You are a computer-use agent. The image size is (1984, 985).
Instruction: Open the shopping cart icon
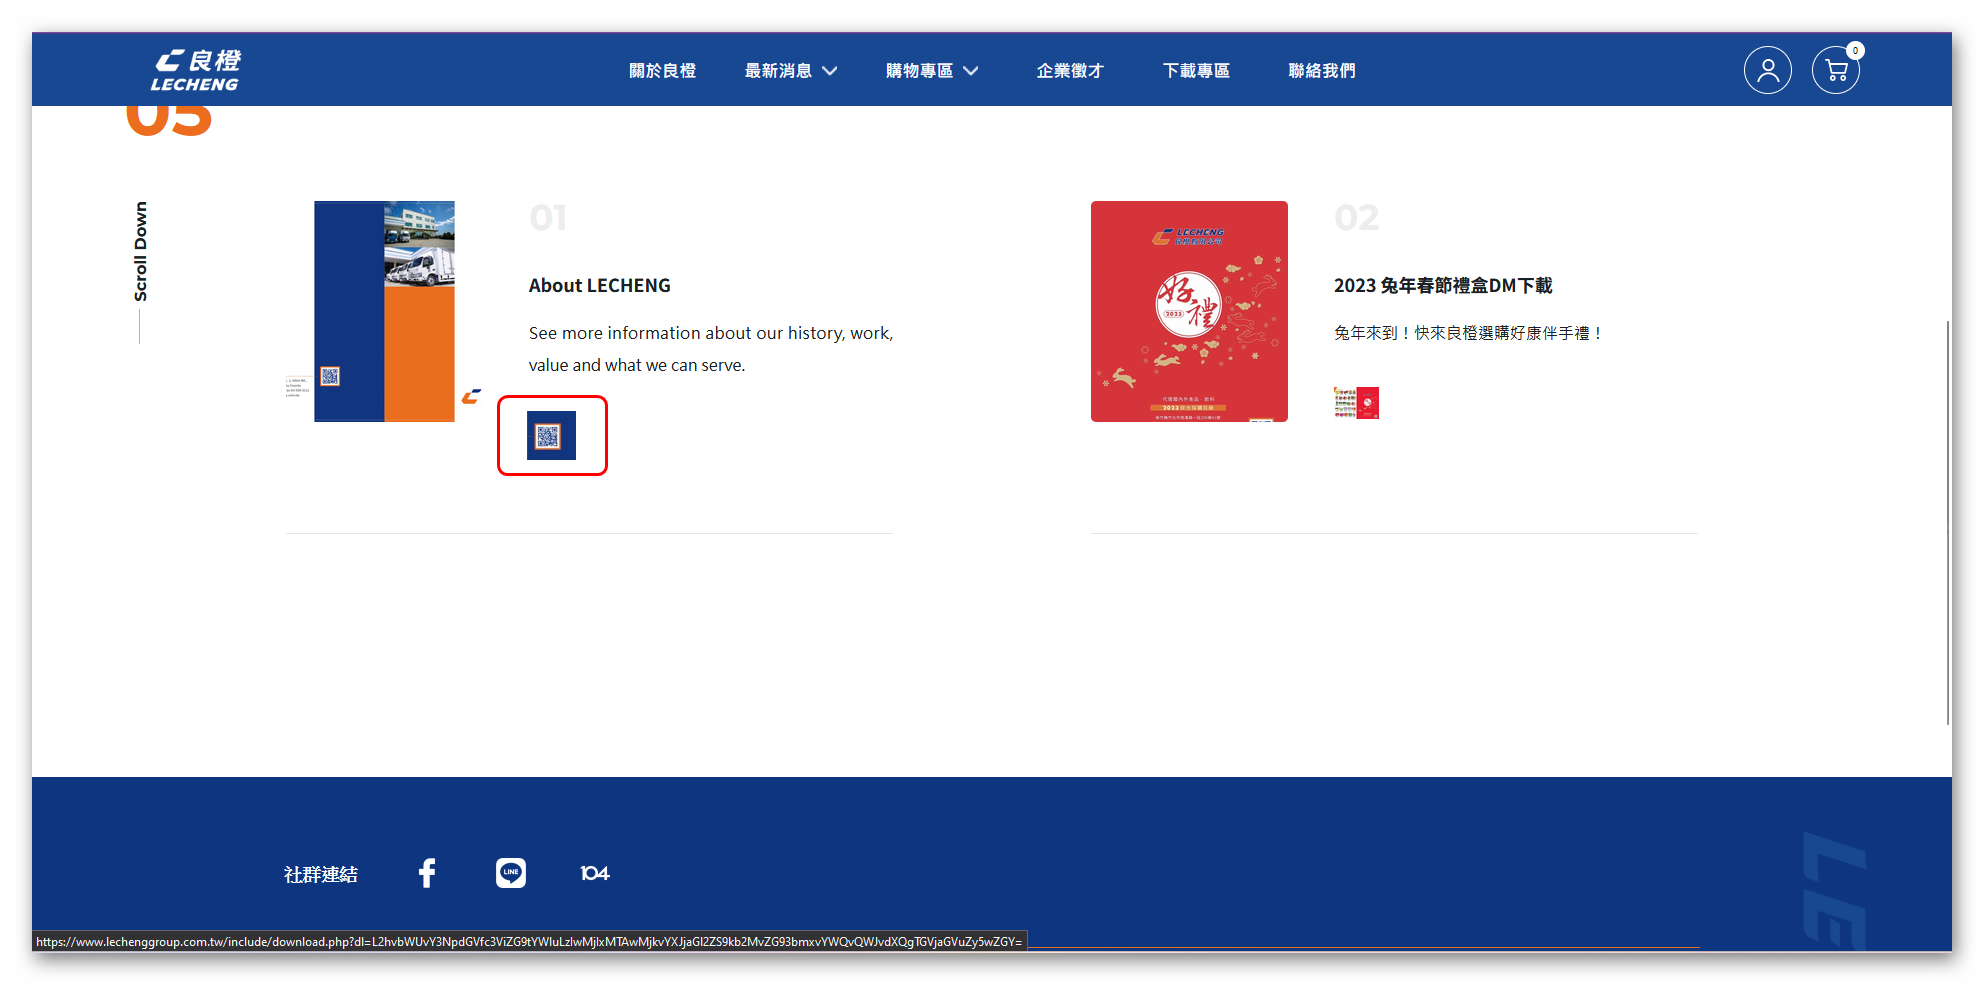1835,70
